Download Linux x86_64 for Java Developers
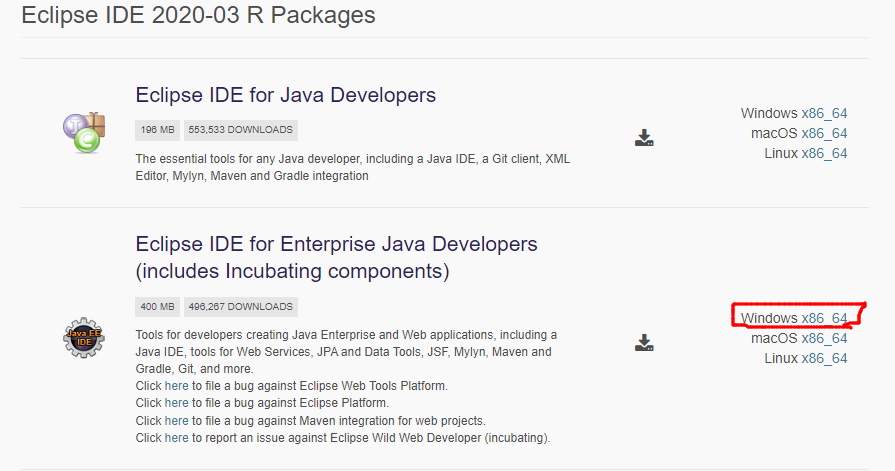 (x=824, y=153)
